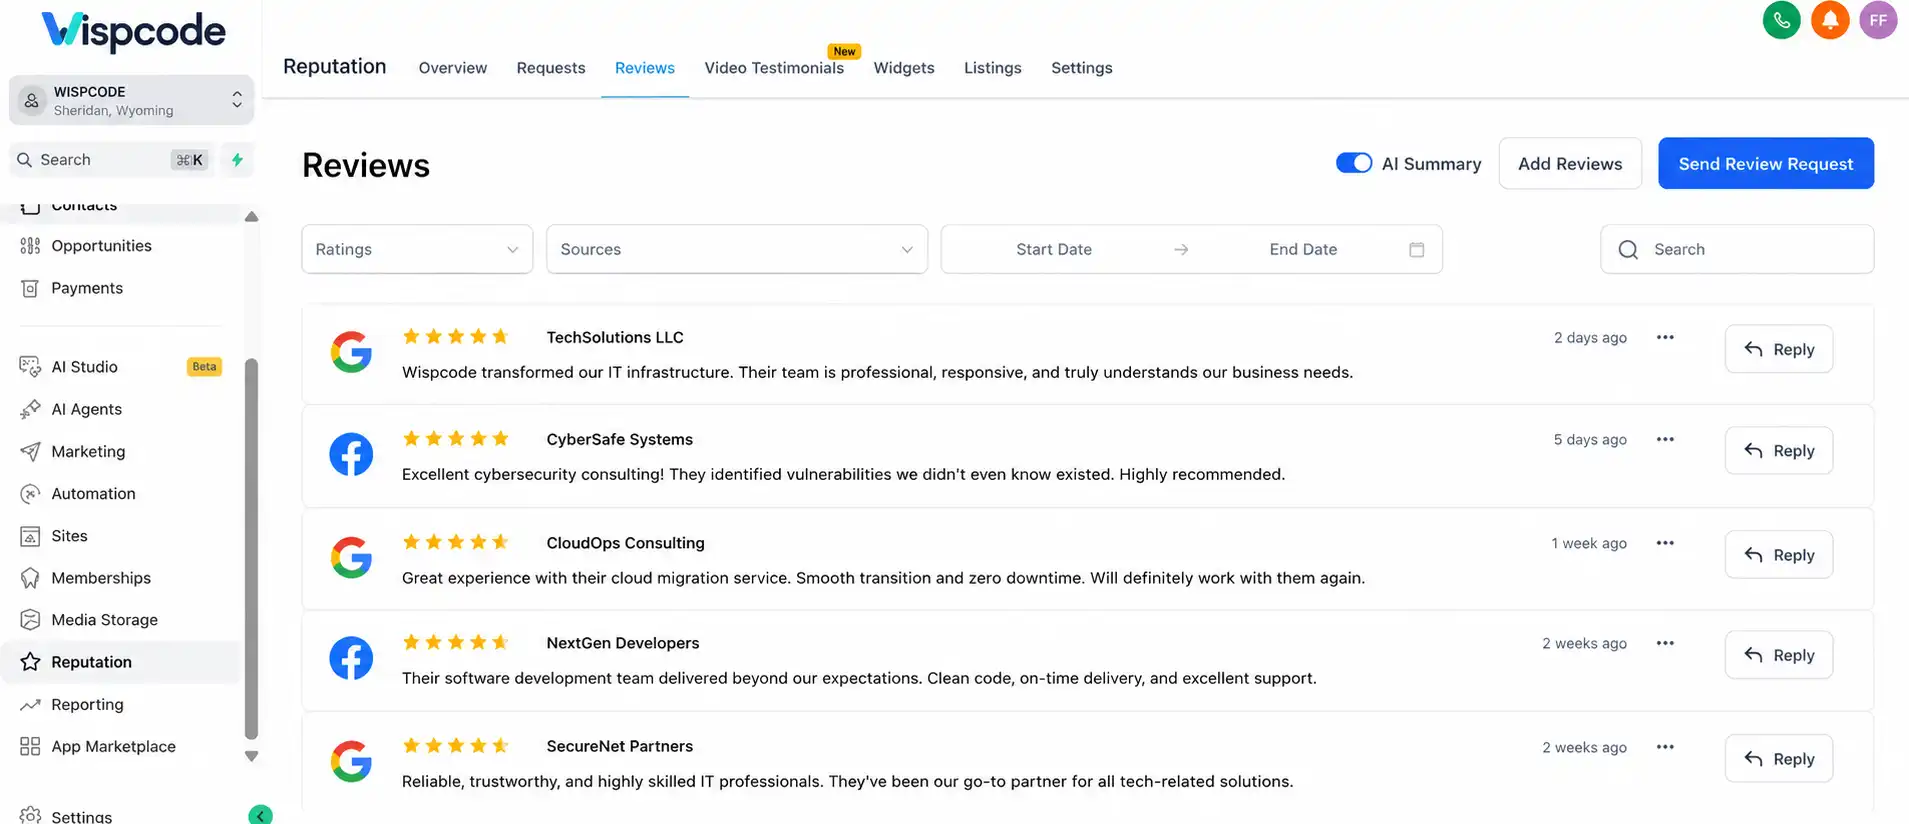Click the "5 days ago" timestamp
1909x824 pixels.
1590,440
